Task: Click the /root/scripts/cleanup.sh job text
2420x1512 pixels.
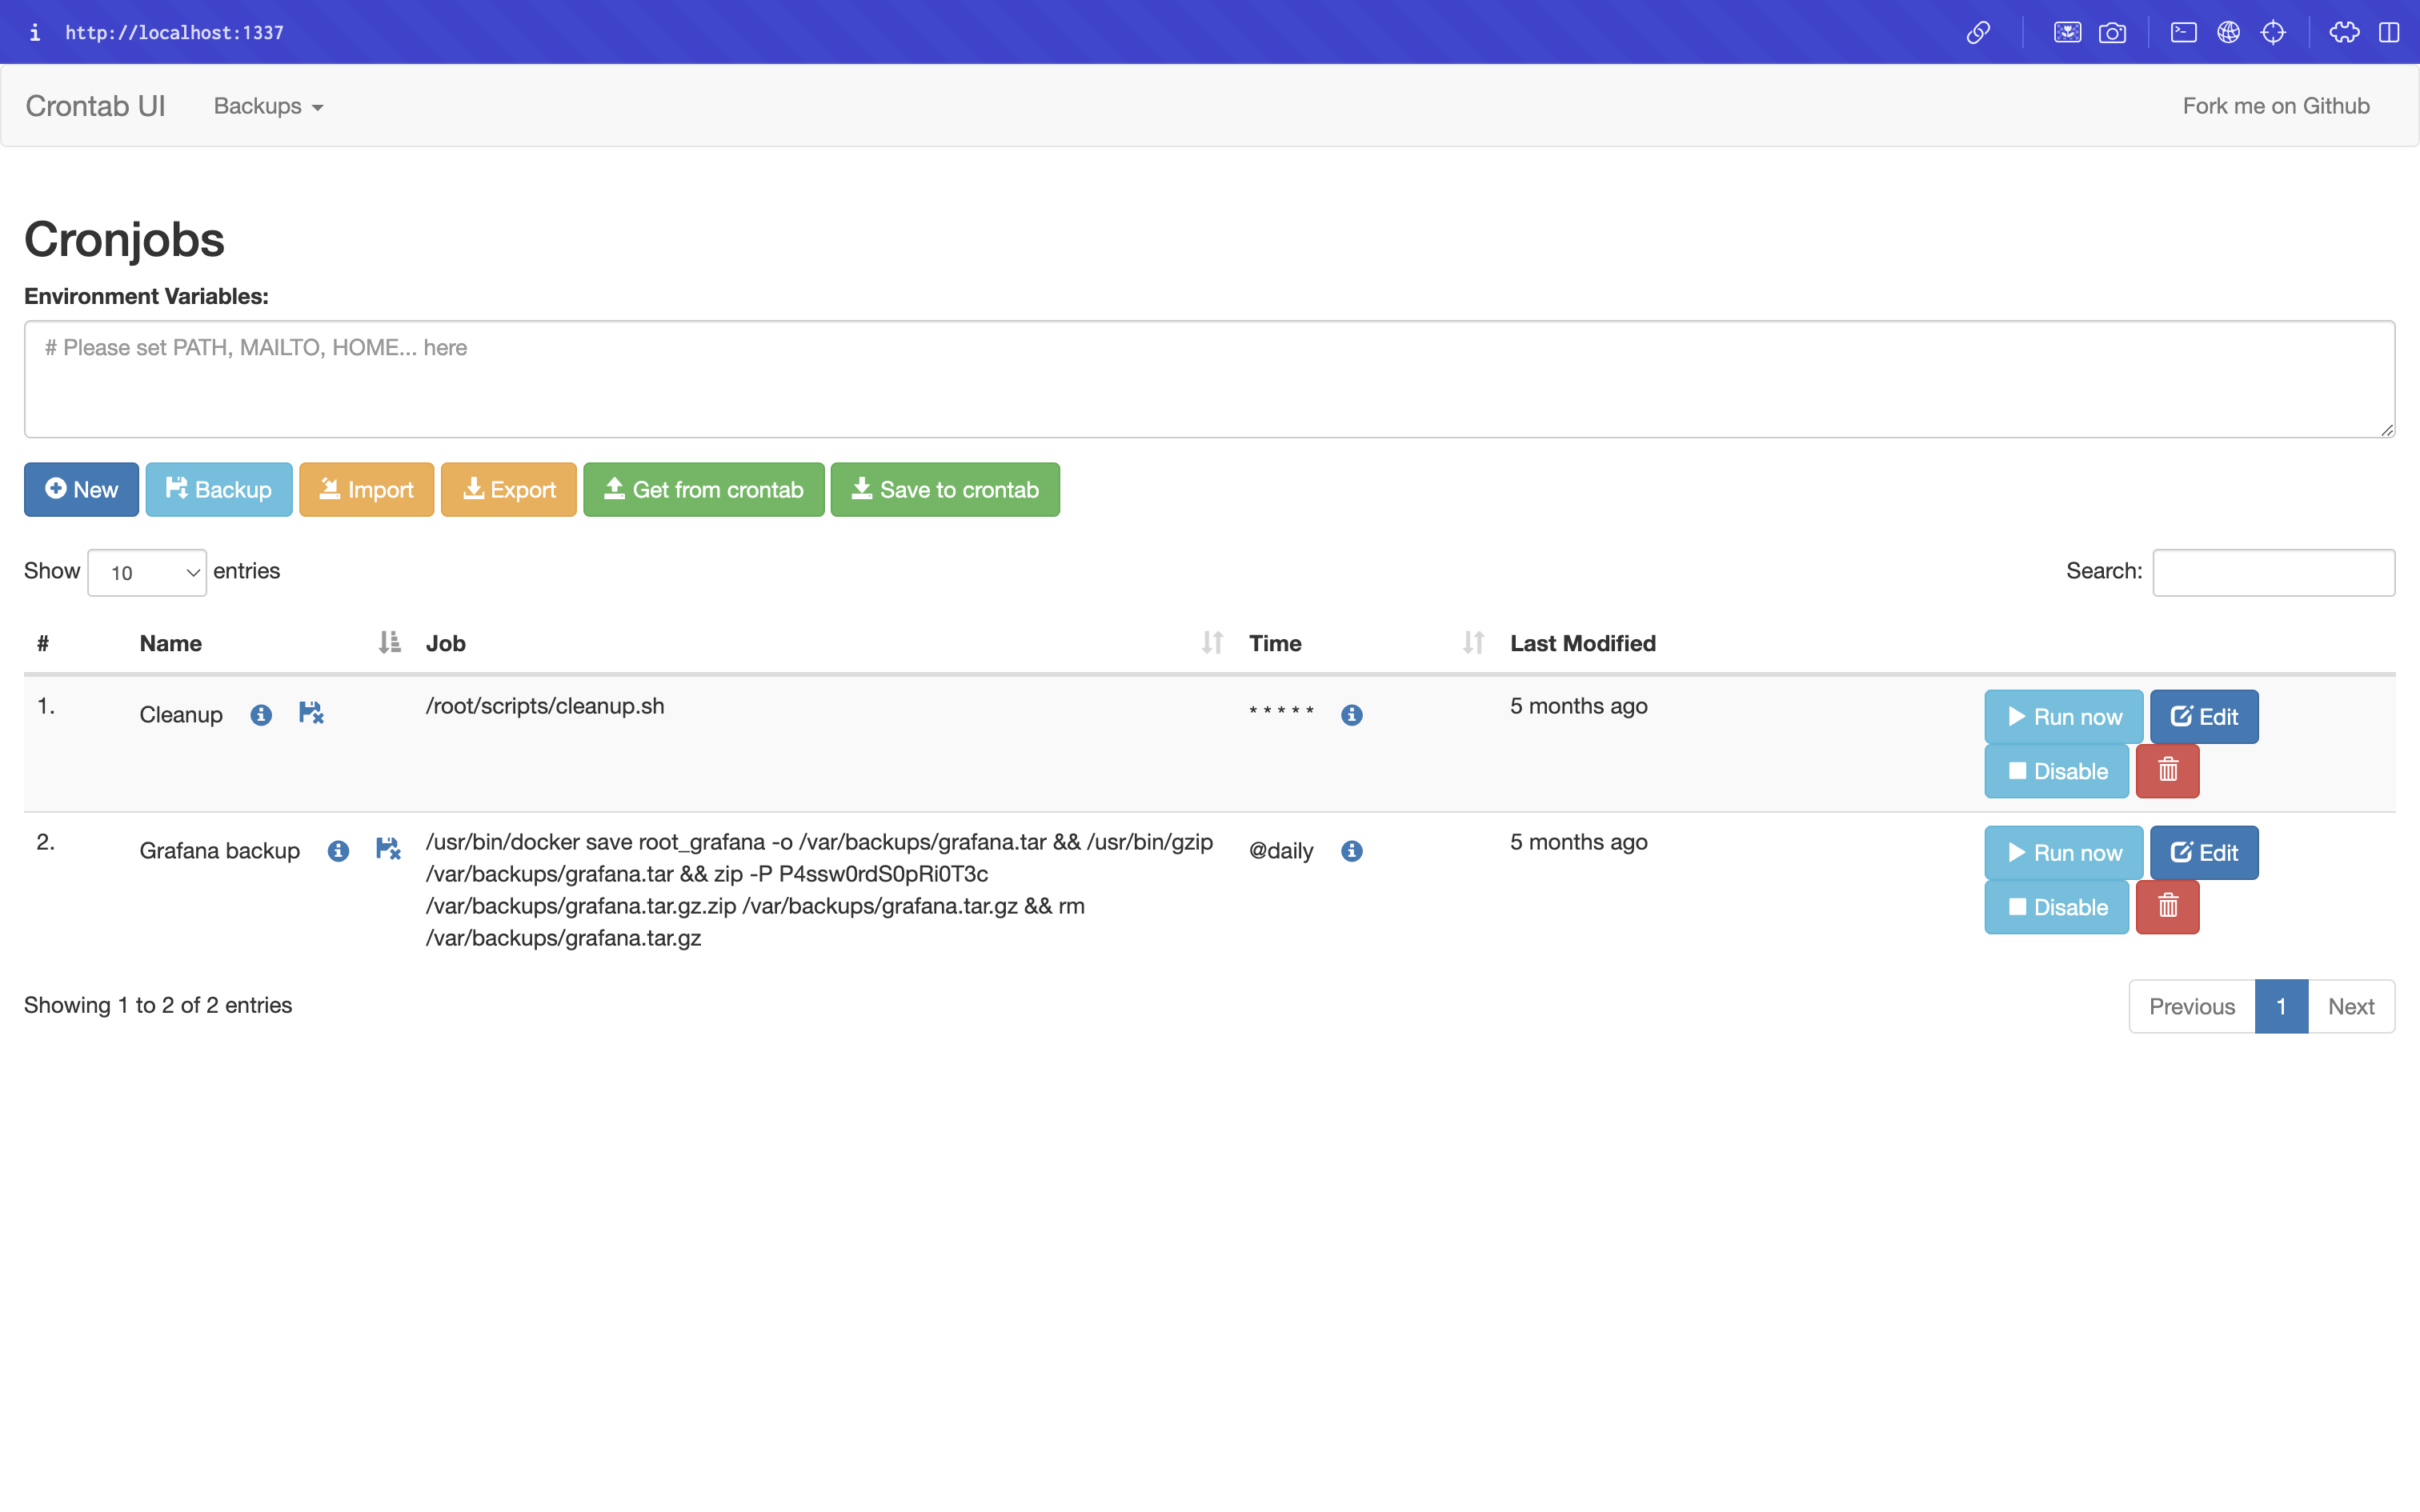Action: point(545,706)
